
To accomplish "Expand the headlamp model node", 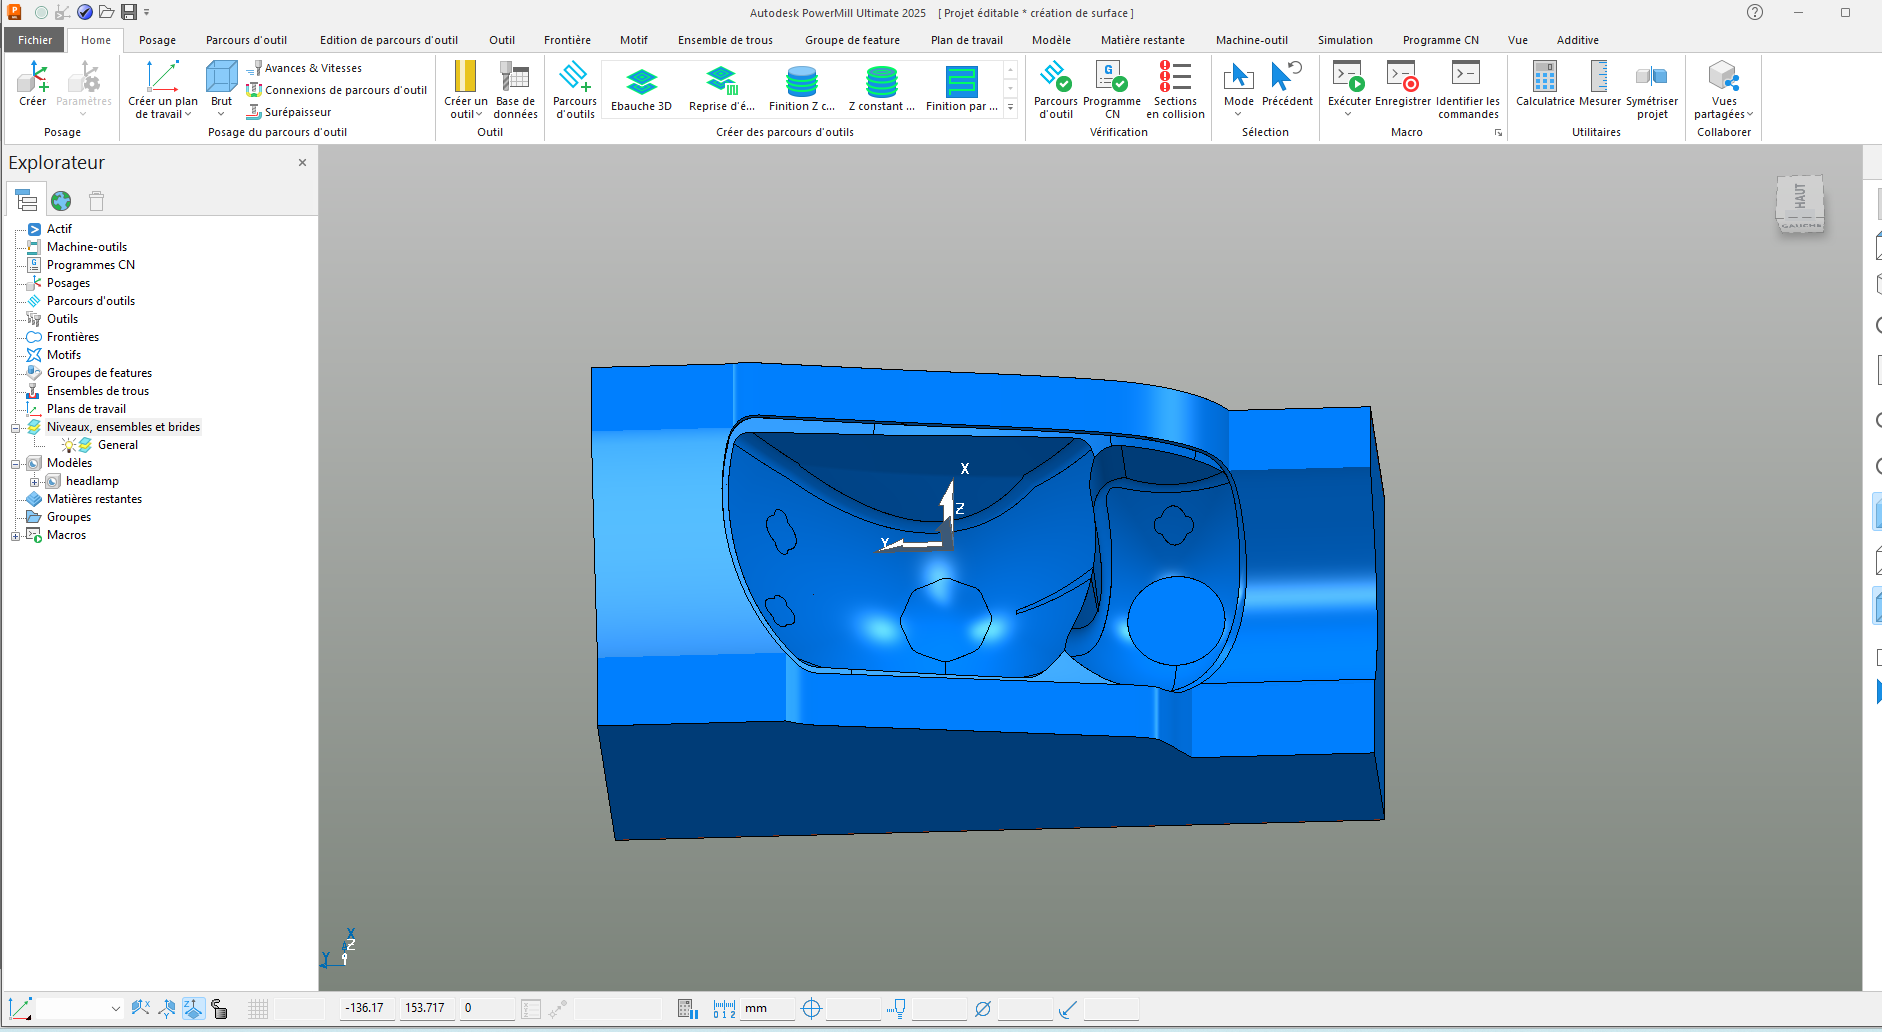I will tap(35, 482).
